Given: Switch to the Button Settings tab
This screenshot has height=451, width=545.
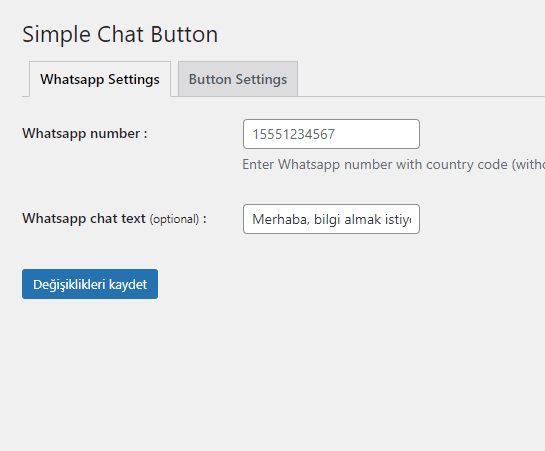Looking at the screenshot, I should 238,79.
